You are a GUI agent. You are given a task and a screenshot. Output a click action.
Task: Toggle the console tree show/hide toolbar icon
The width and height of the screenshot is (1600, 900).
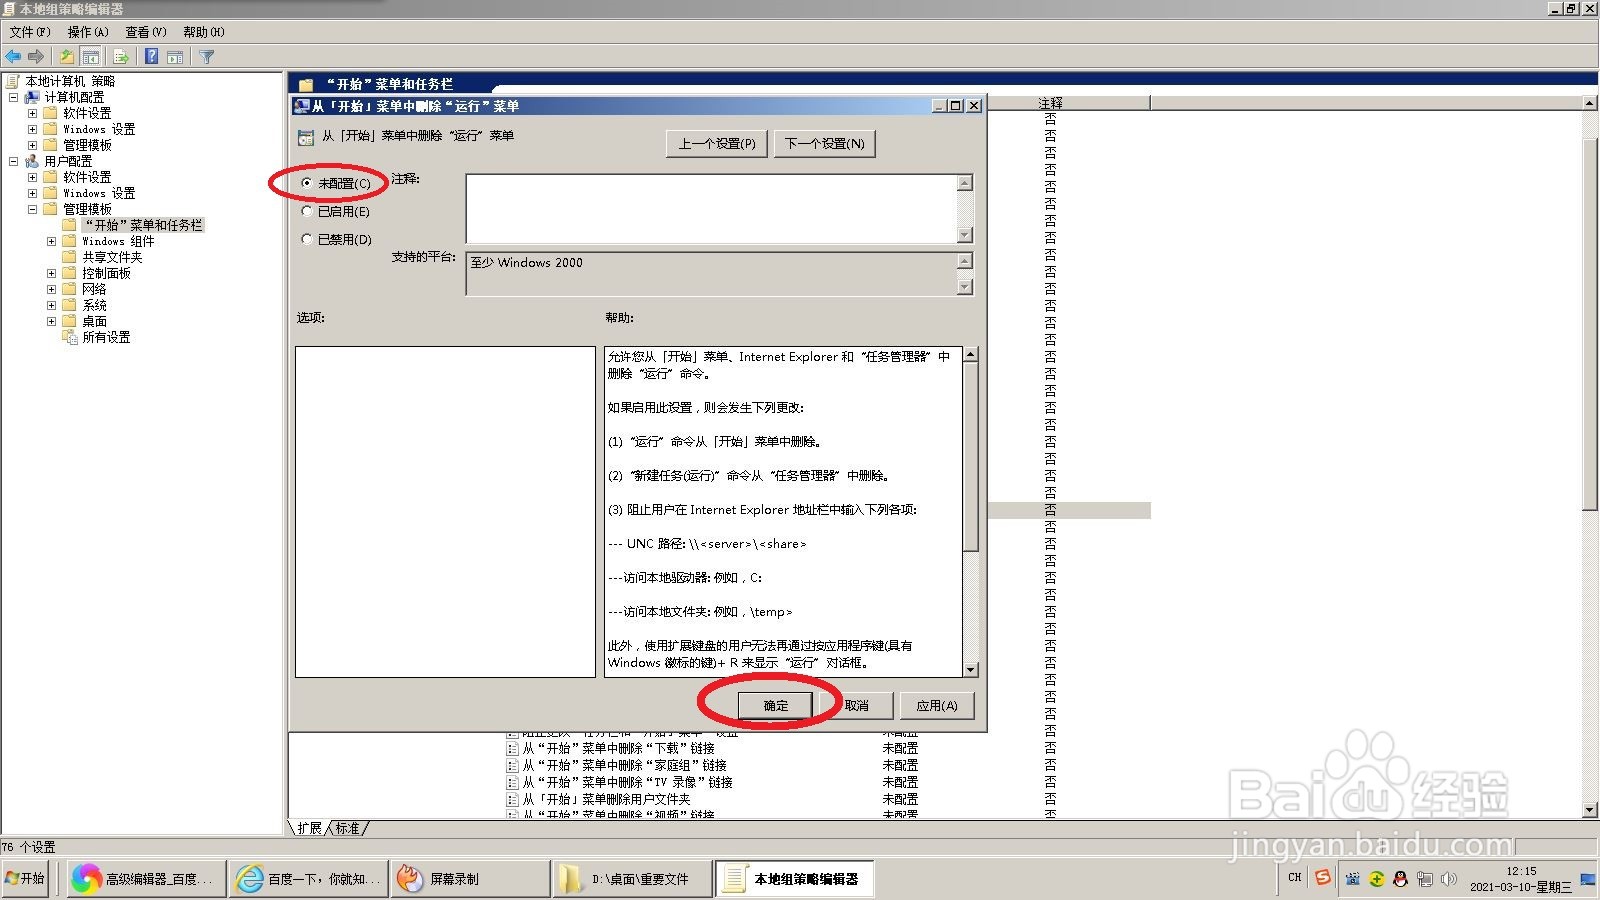tap(90, 56)
